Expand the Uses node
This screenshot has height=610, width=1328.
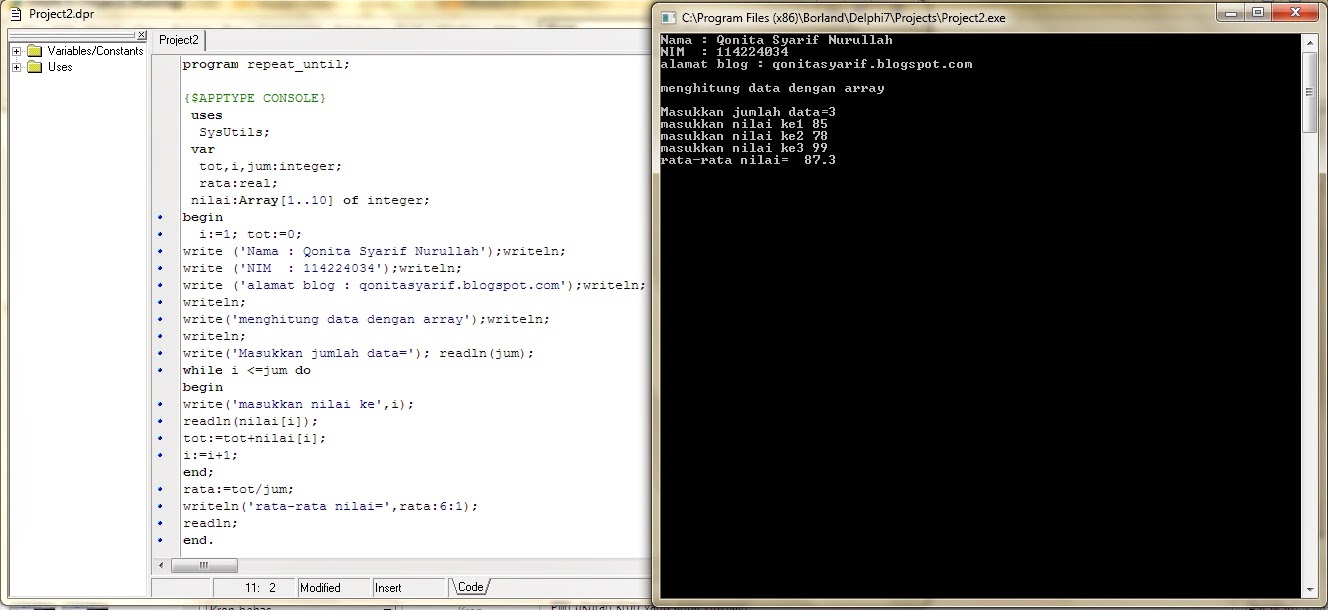click(x=14, y=67)
